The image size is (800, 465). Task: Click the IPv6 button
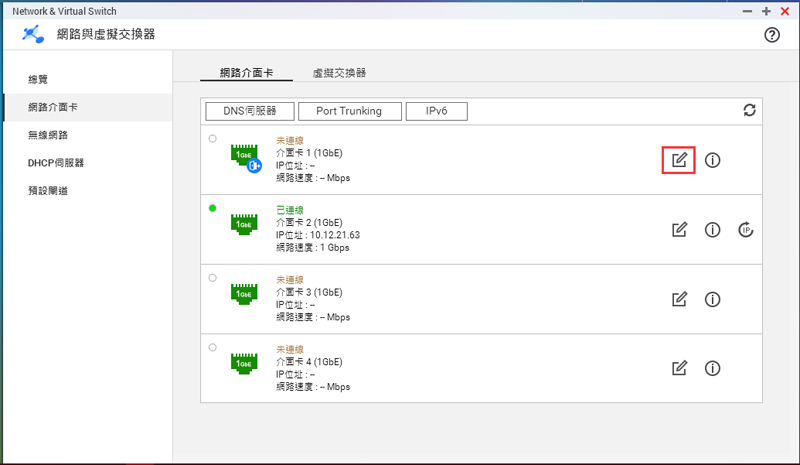point(437,111)
